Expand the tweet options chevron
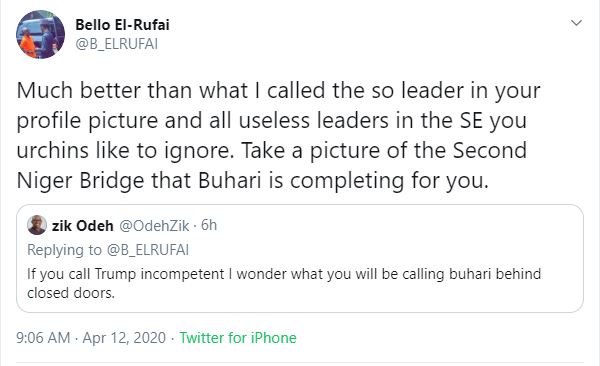Screen dimensions: 600x366 [576, 23]
